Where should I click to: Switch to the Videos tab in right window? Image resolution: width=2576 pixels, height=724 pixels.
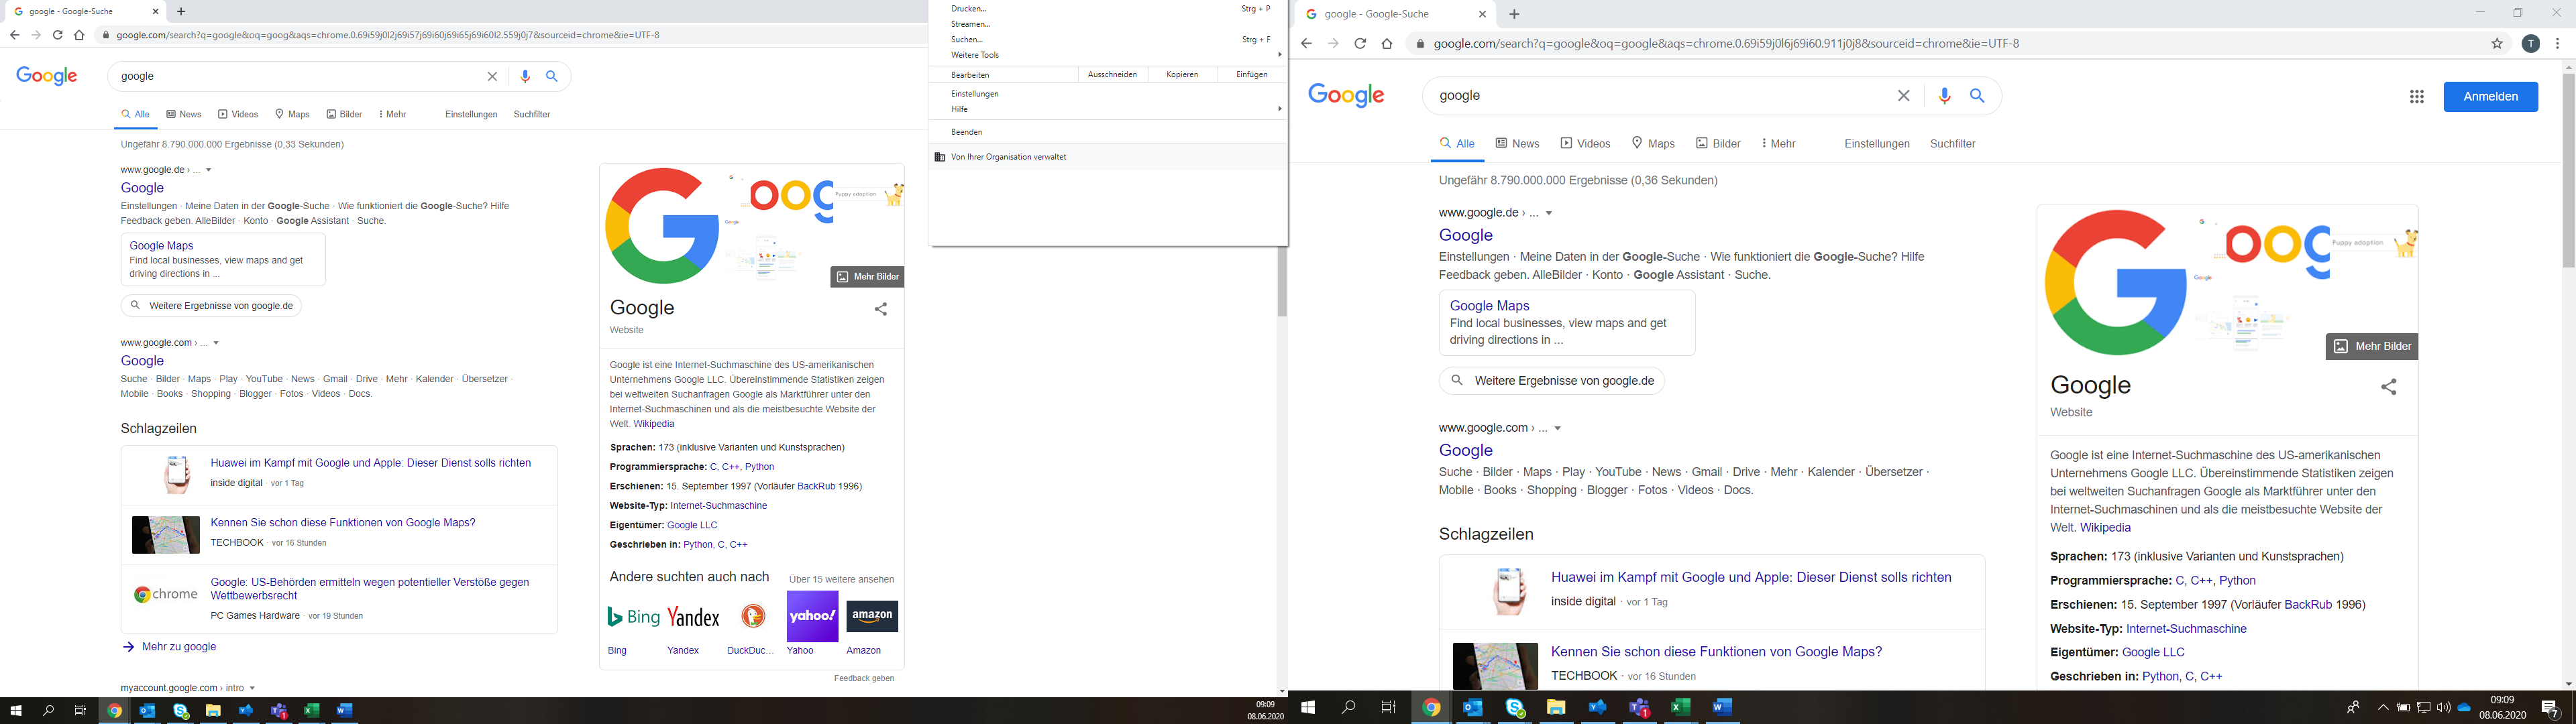[x=1585, y=144]
